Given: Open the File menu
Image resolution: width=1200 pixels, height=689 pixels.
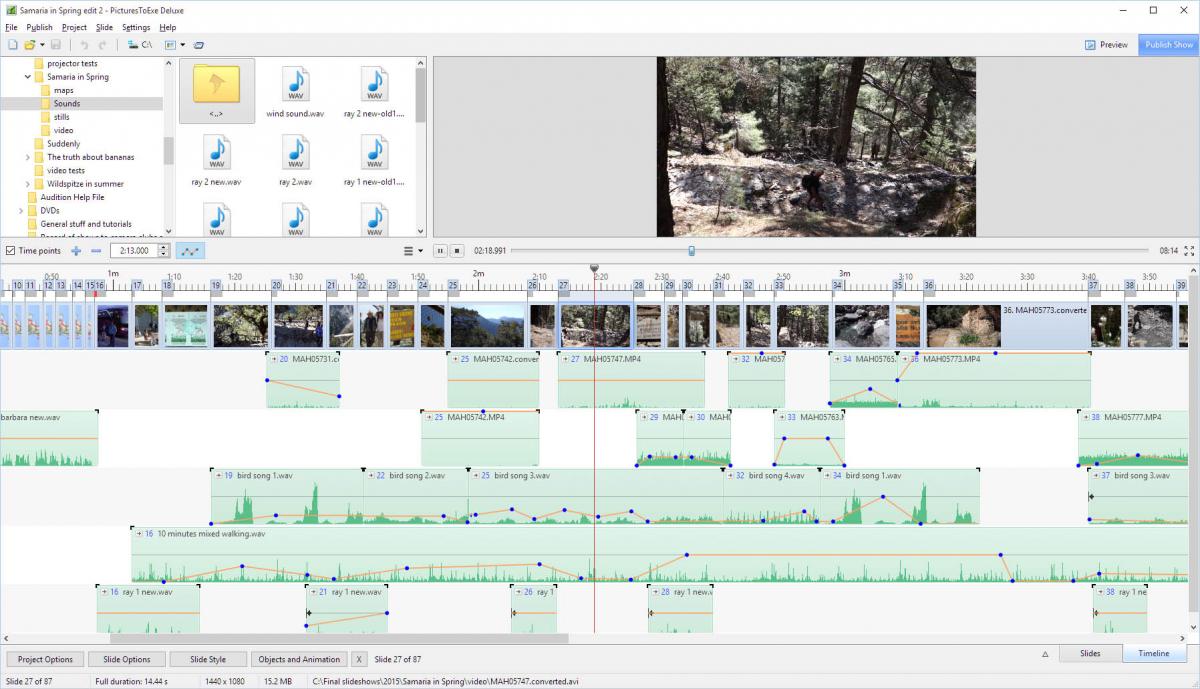Looking at the screenshot, I should [11, 27].
